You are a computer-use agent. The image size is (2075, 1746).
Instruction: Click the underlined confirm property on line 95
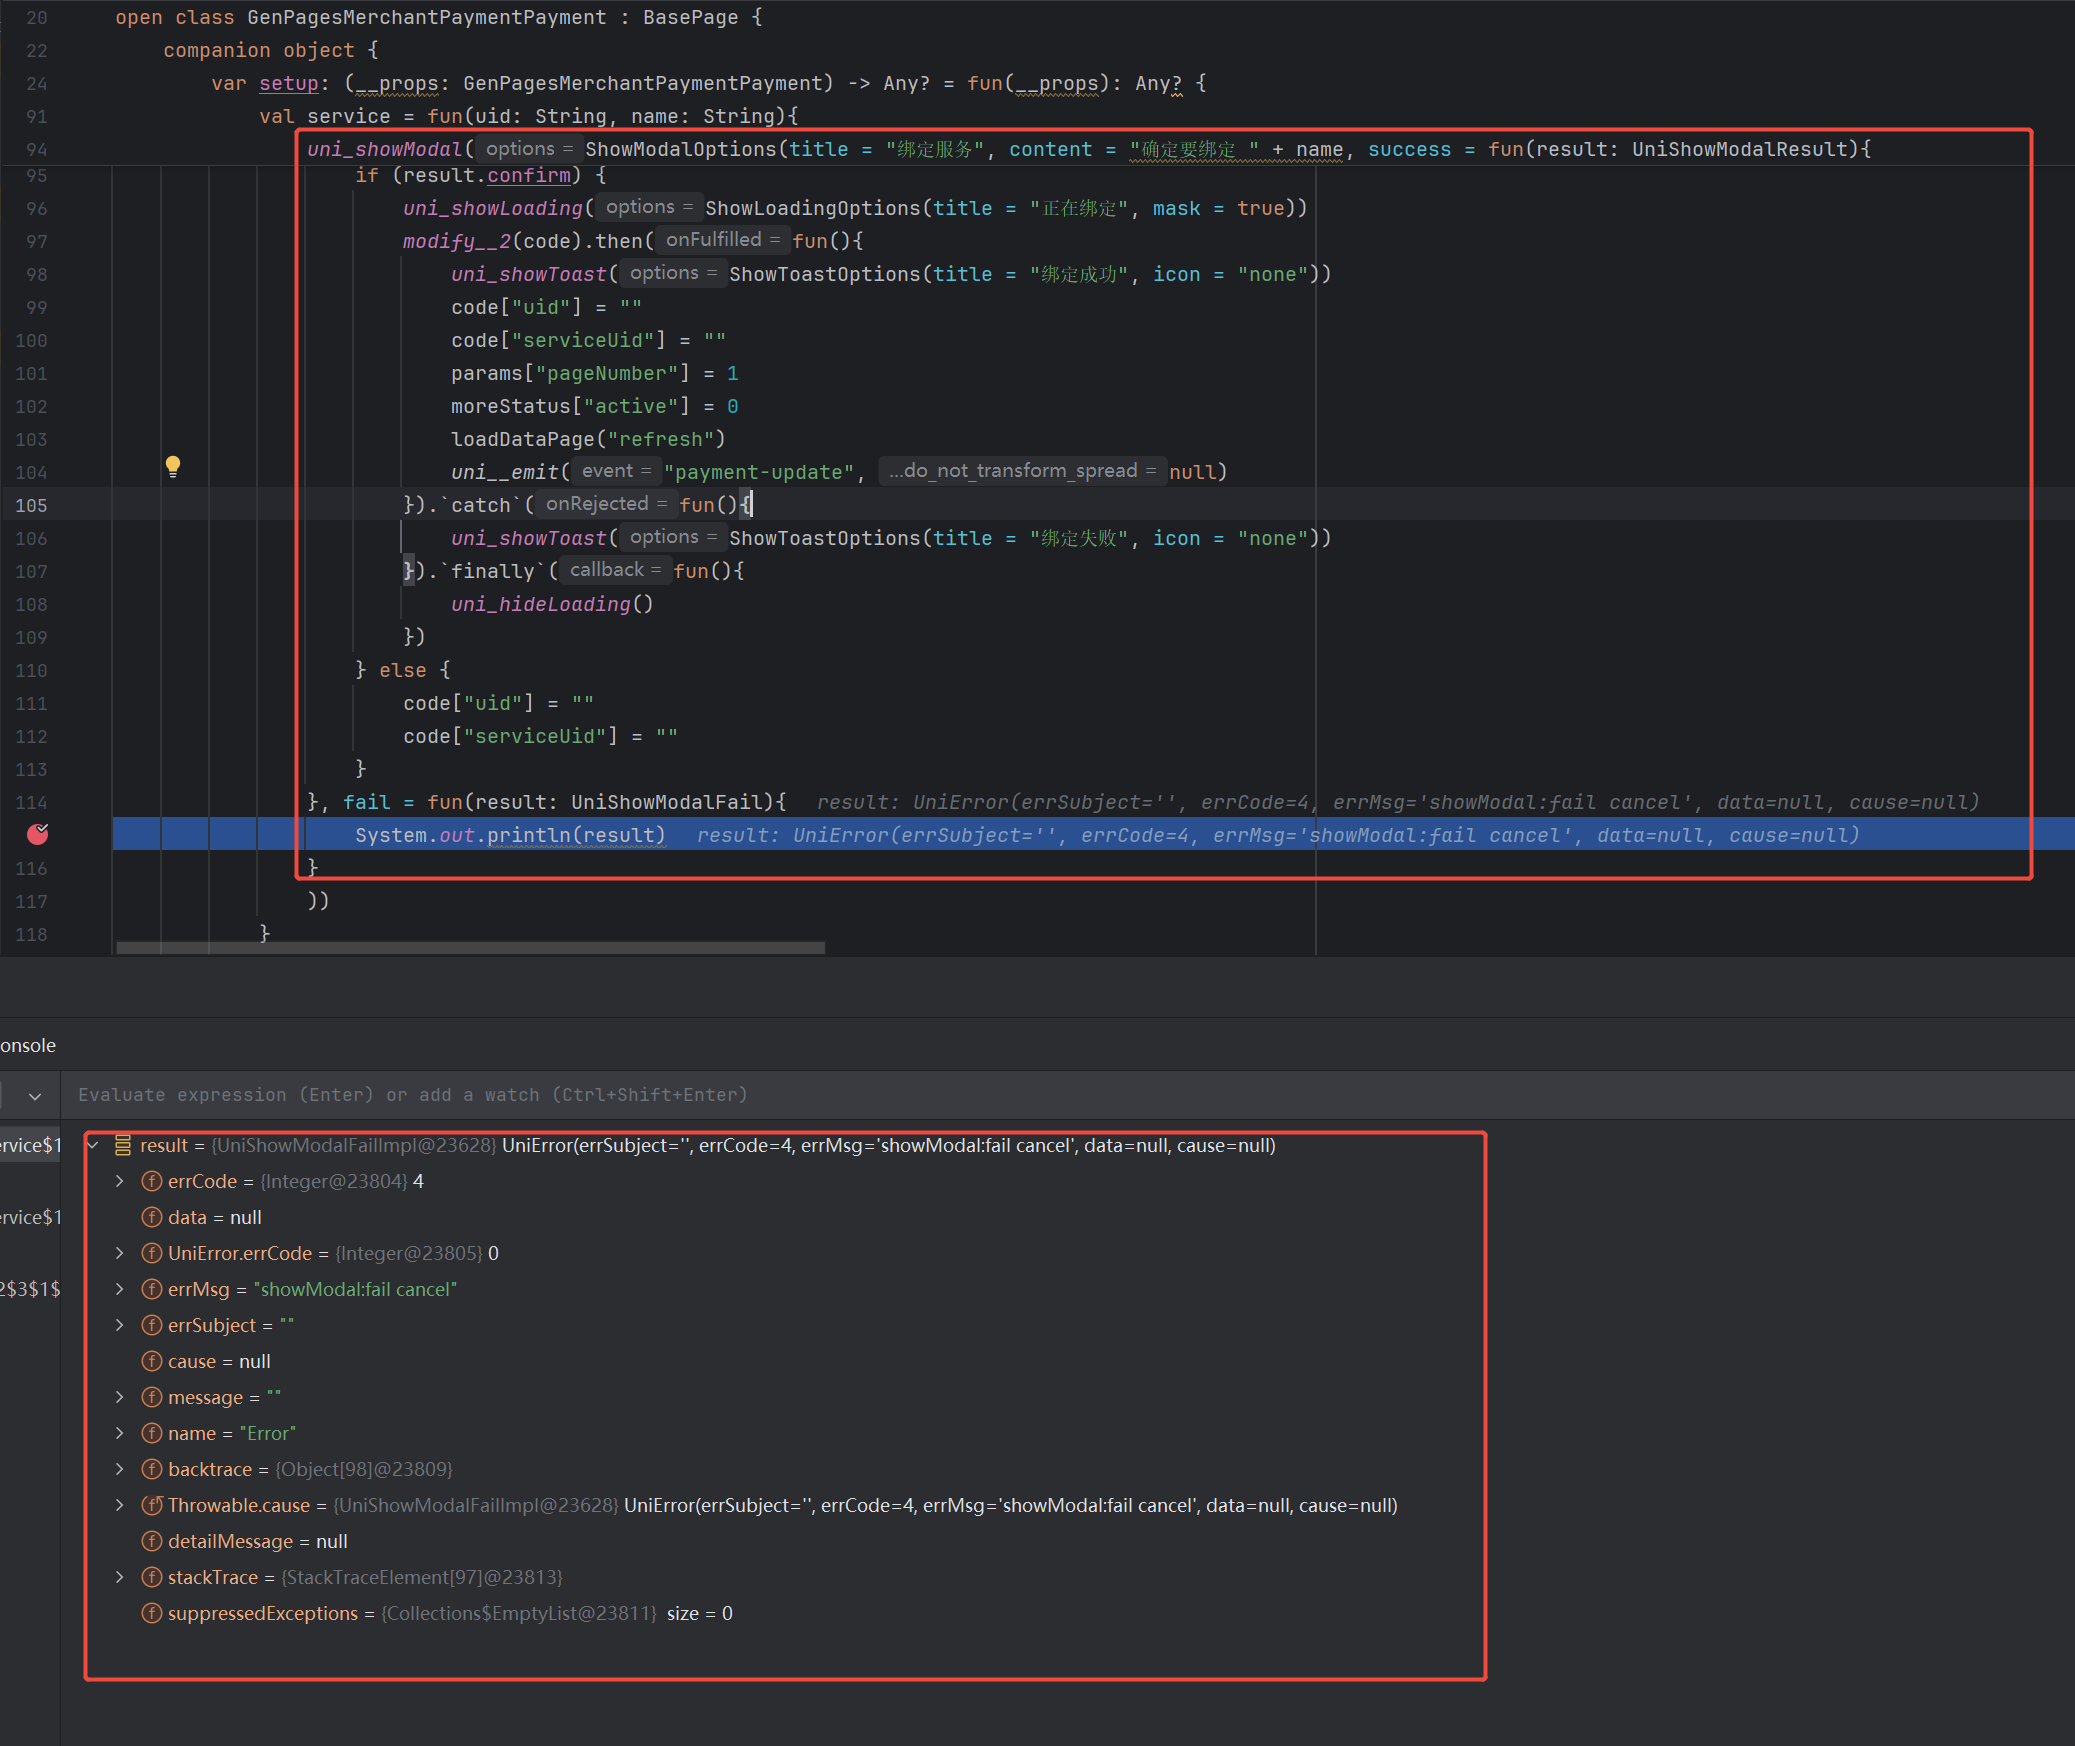tap(528, 175)
